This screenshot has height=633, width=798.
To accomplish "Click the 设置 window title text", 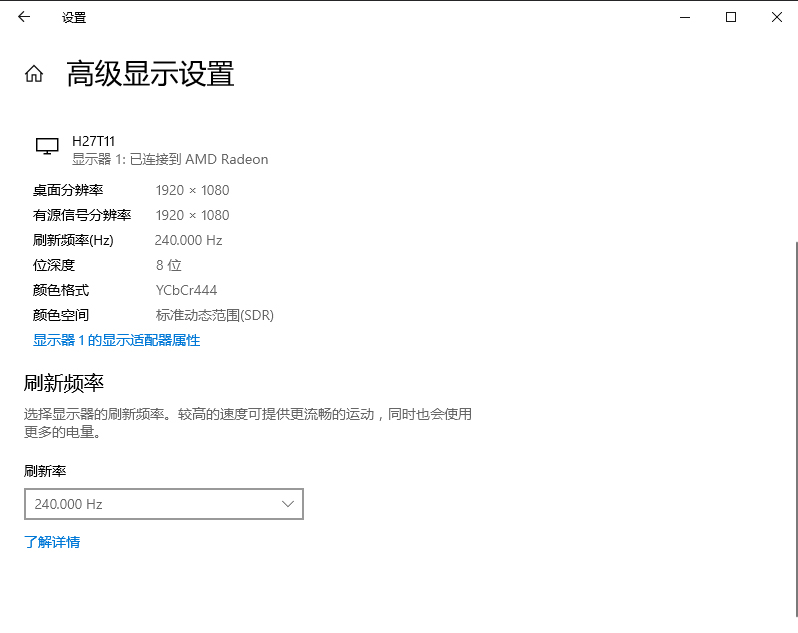I will pyautogui.click(x=74, y=18).
